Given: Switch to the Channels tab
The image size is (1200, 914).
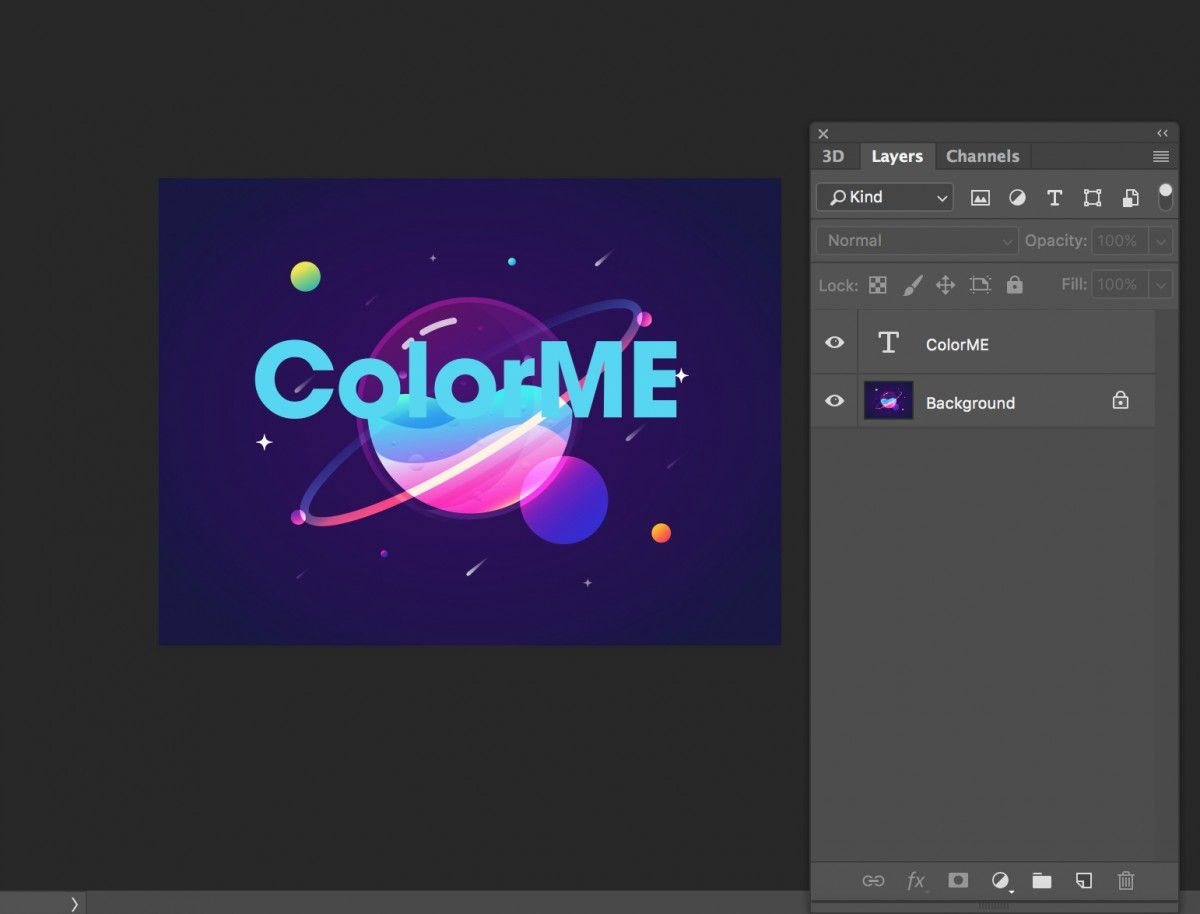Looking at the screenshot, I should tap(982, 156).
